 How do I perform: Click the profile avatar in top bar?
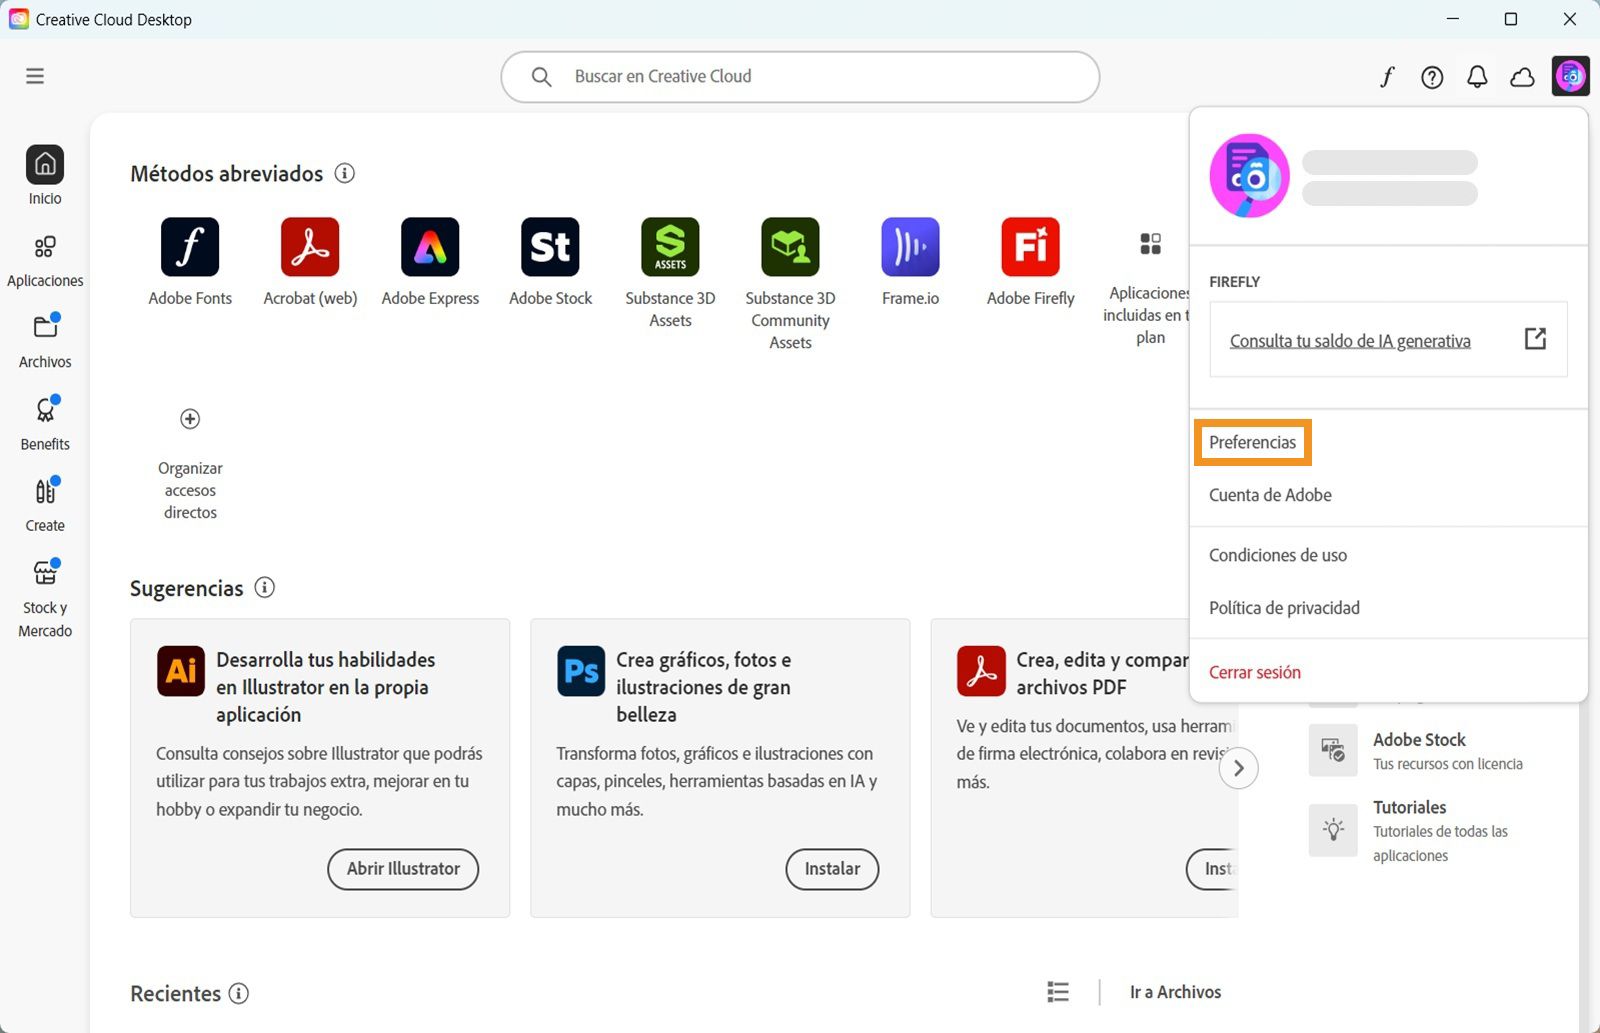click(x=1570, y=75)
